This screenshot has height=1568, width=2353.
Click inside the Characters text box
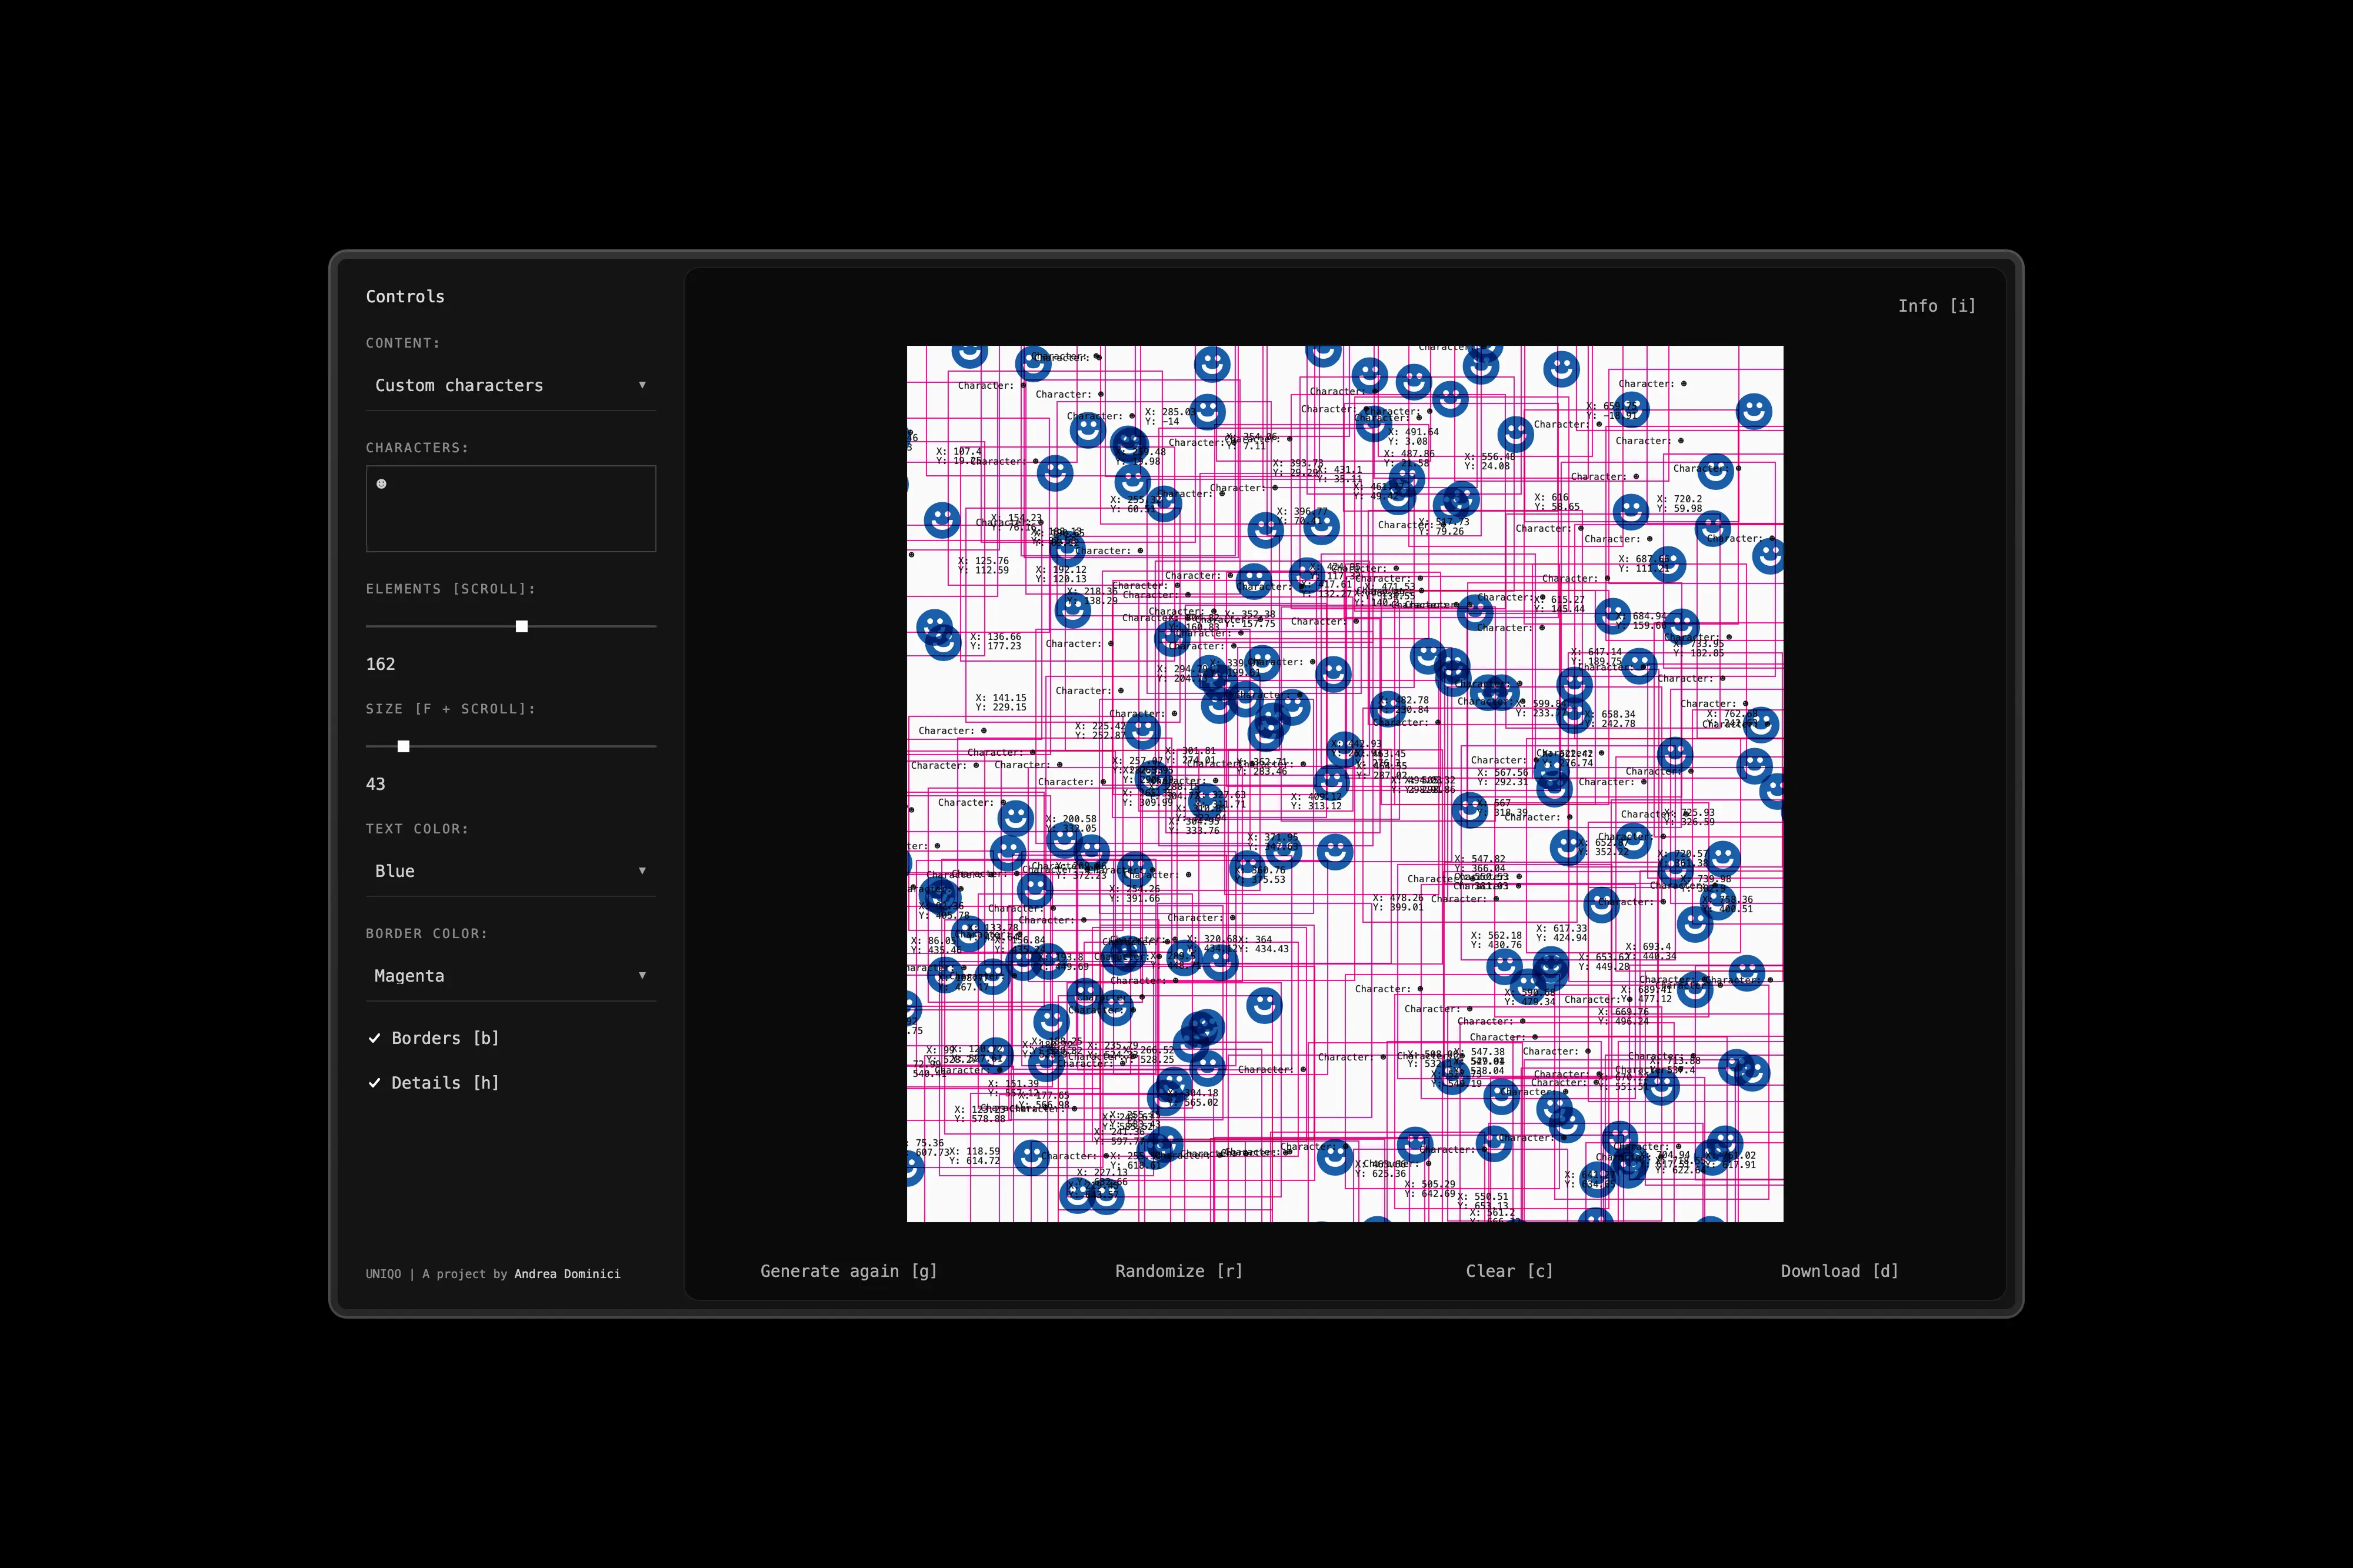510,508
